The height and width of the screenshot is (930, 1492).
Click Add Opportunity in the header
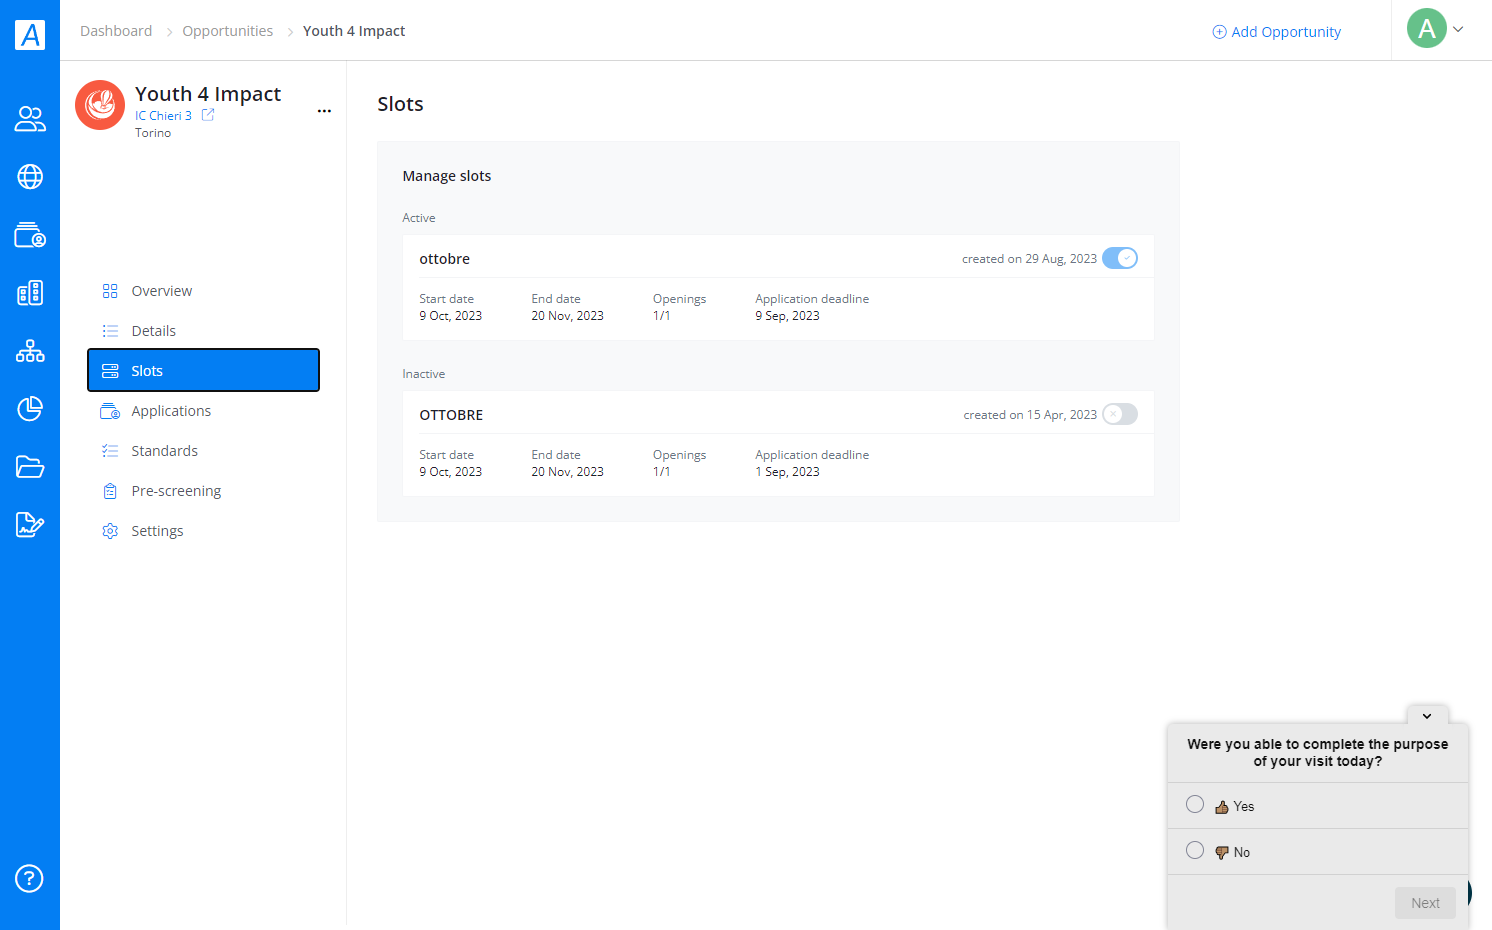pos(1276,32)
